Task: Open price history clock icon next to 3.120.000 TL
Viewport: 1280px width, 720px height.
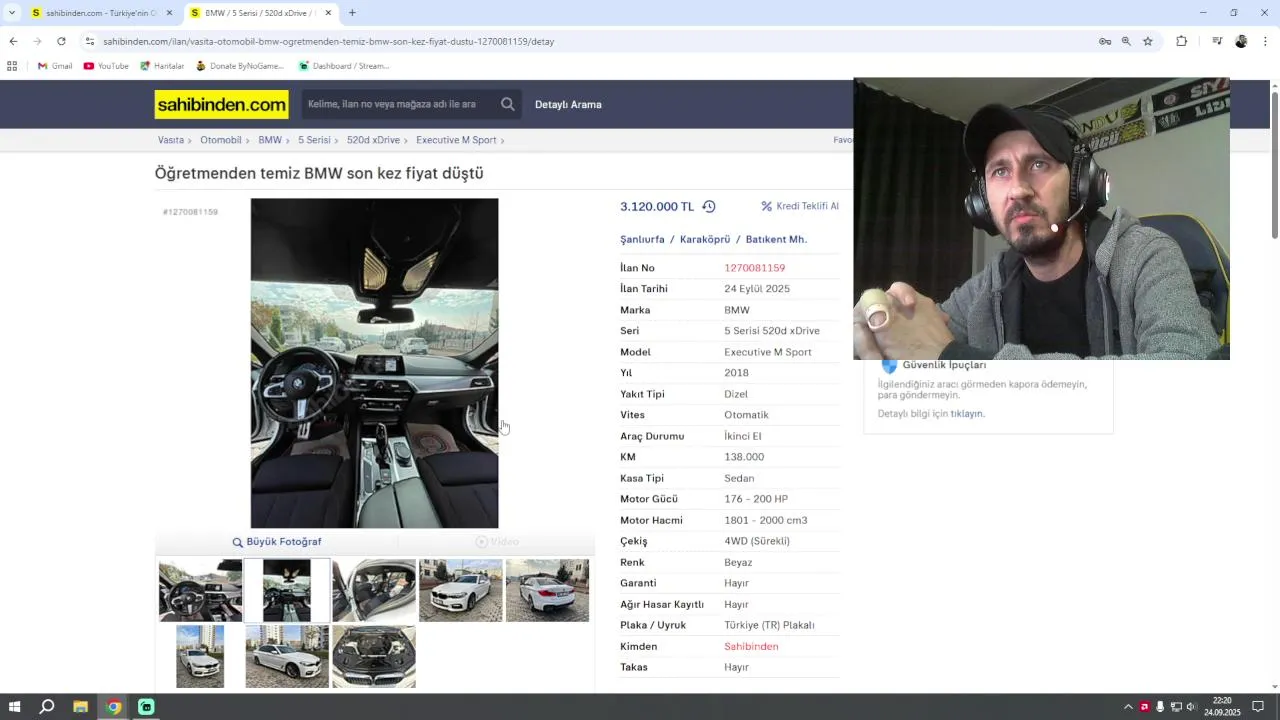Action: coord(709,207)
